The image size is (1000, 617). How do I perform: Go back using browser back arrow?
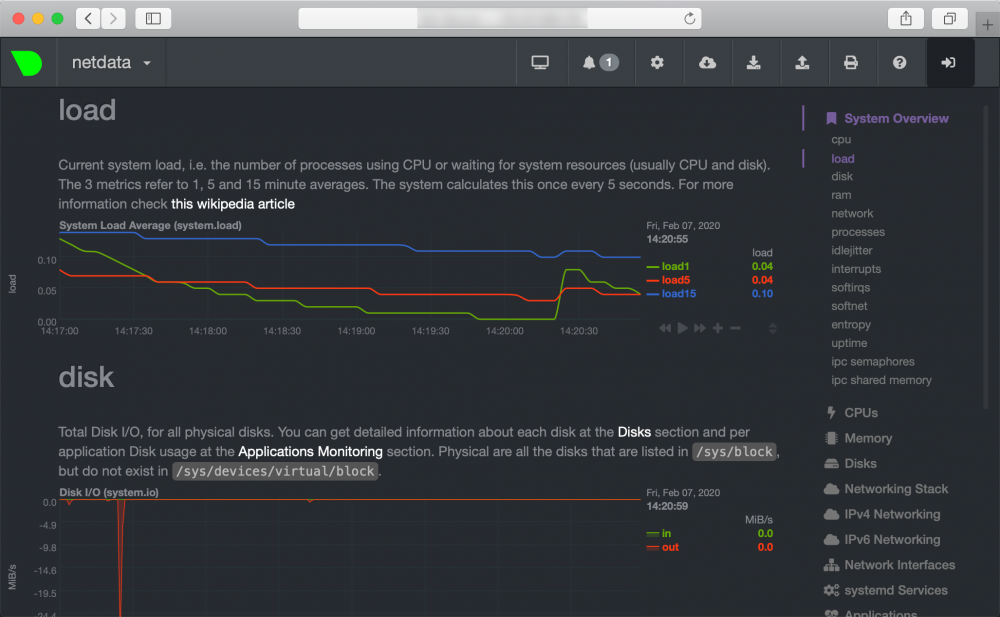coord(89,19)
